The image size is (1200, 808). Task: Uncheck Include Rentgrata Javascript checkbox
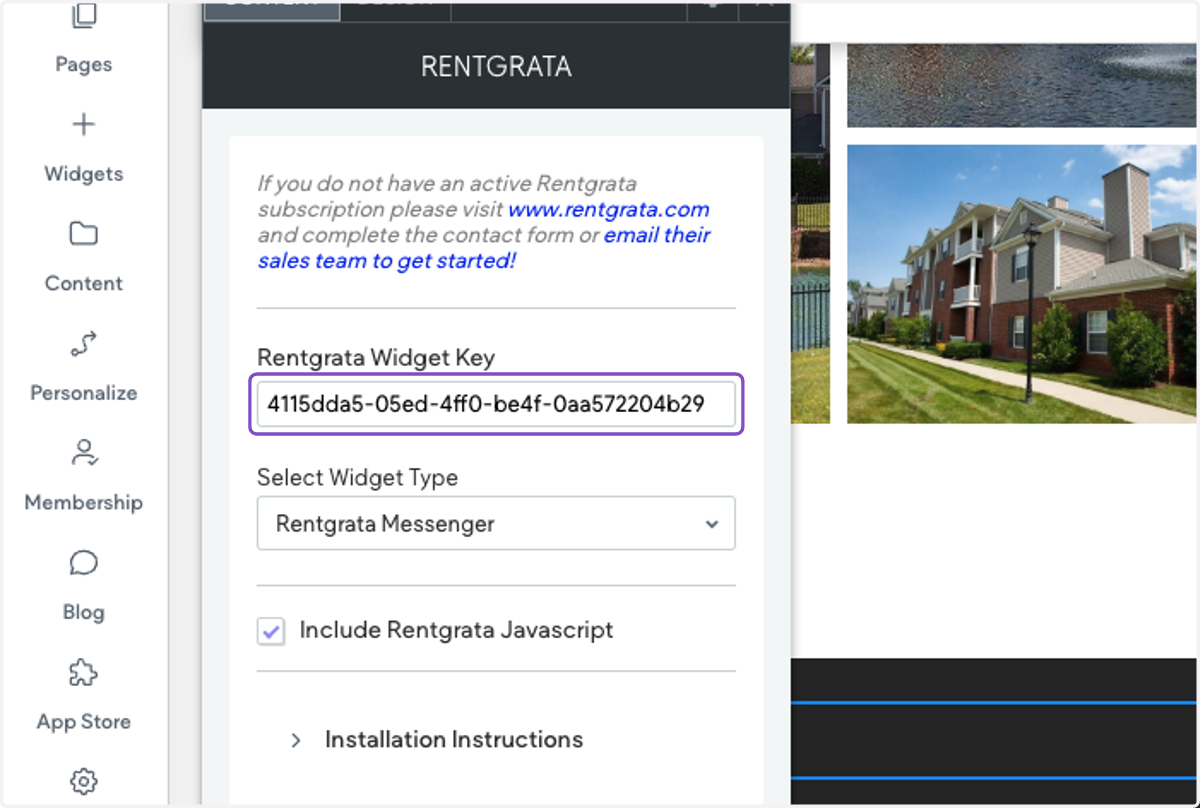click(x=271, y=631)
